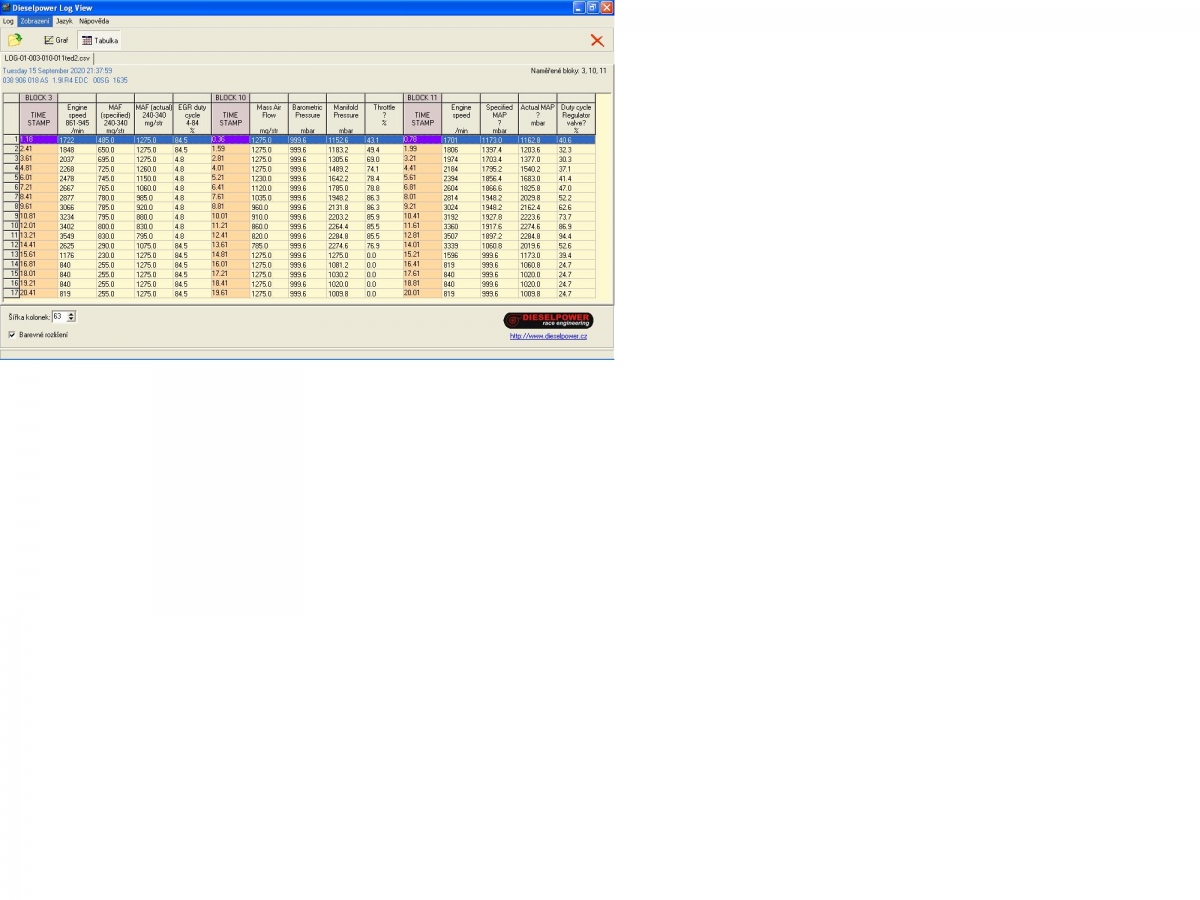Open the Jazyk language menu
The height and width of the screenshot is (900, 1200).
[64, 21]
